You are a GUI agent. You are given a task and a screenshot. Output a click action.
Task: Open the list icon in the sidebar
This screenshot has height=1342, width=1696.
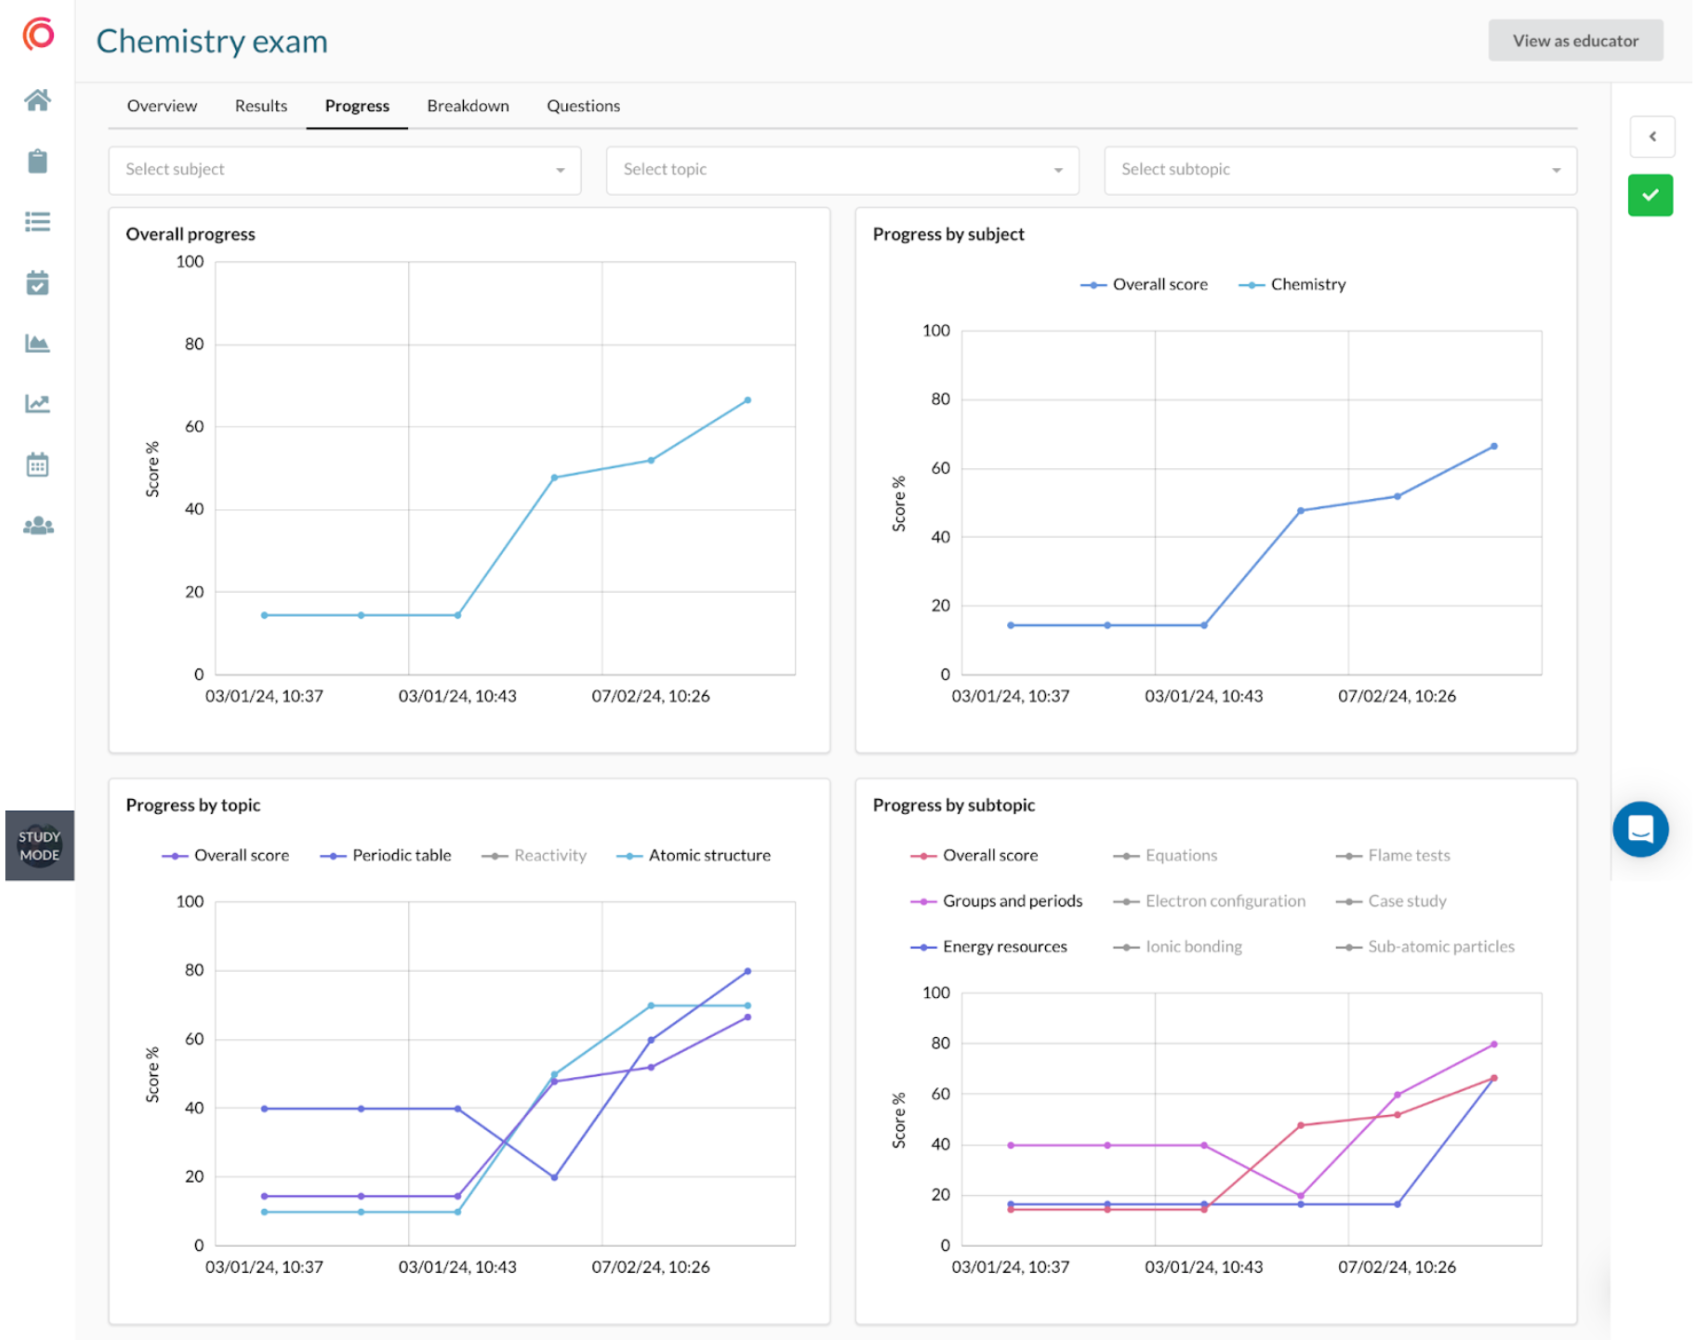pos(38,222)
